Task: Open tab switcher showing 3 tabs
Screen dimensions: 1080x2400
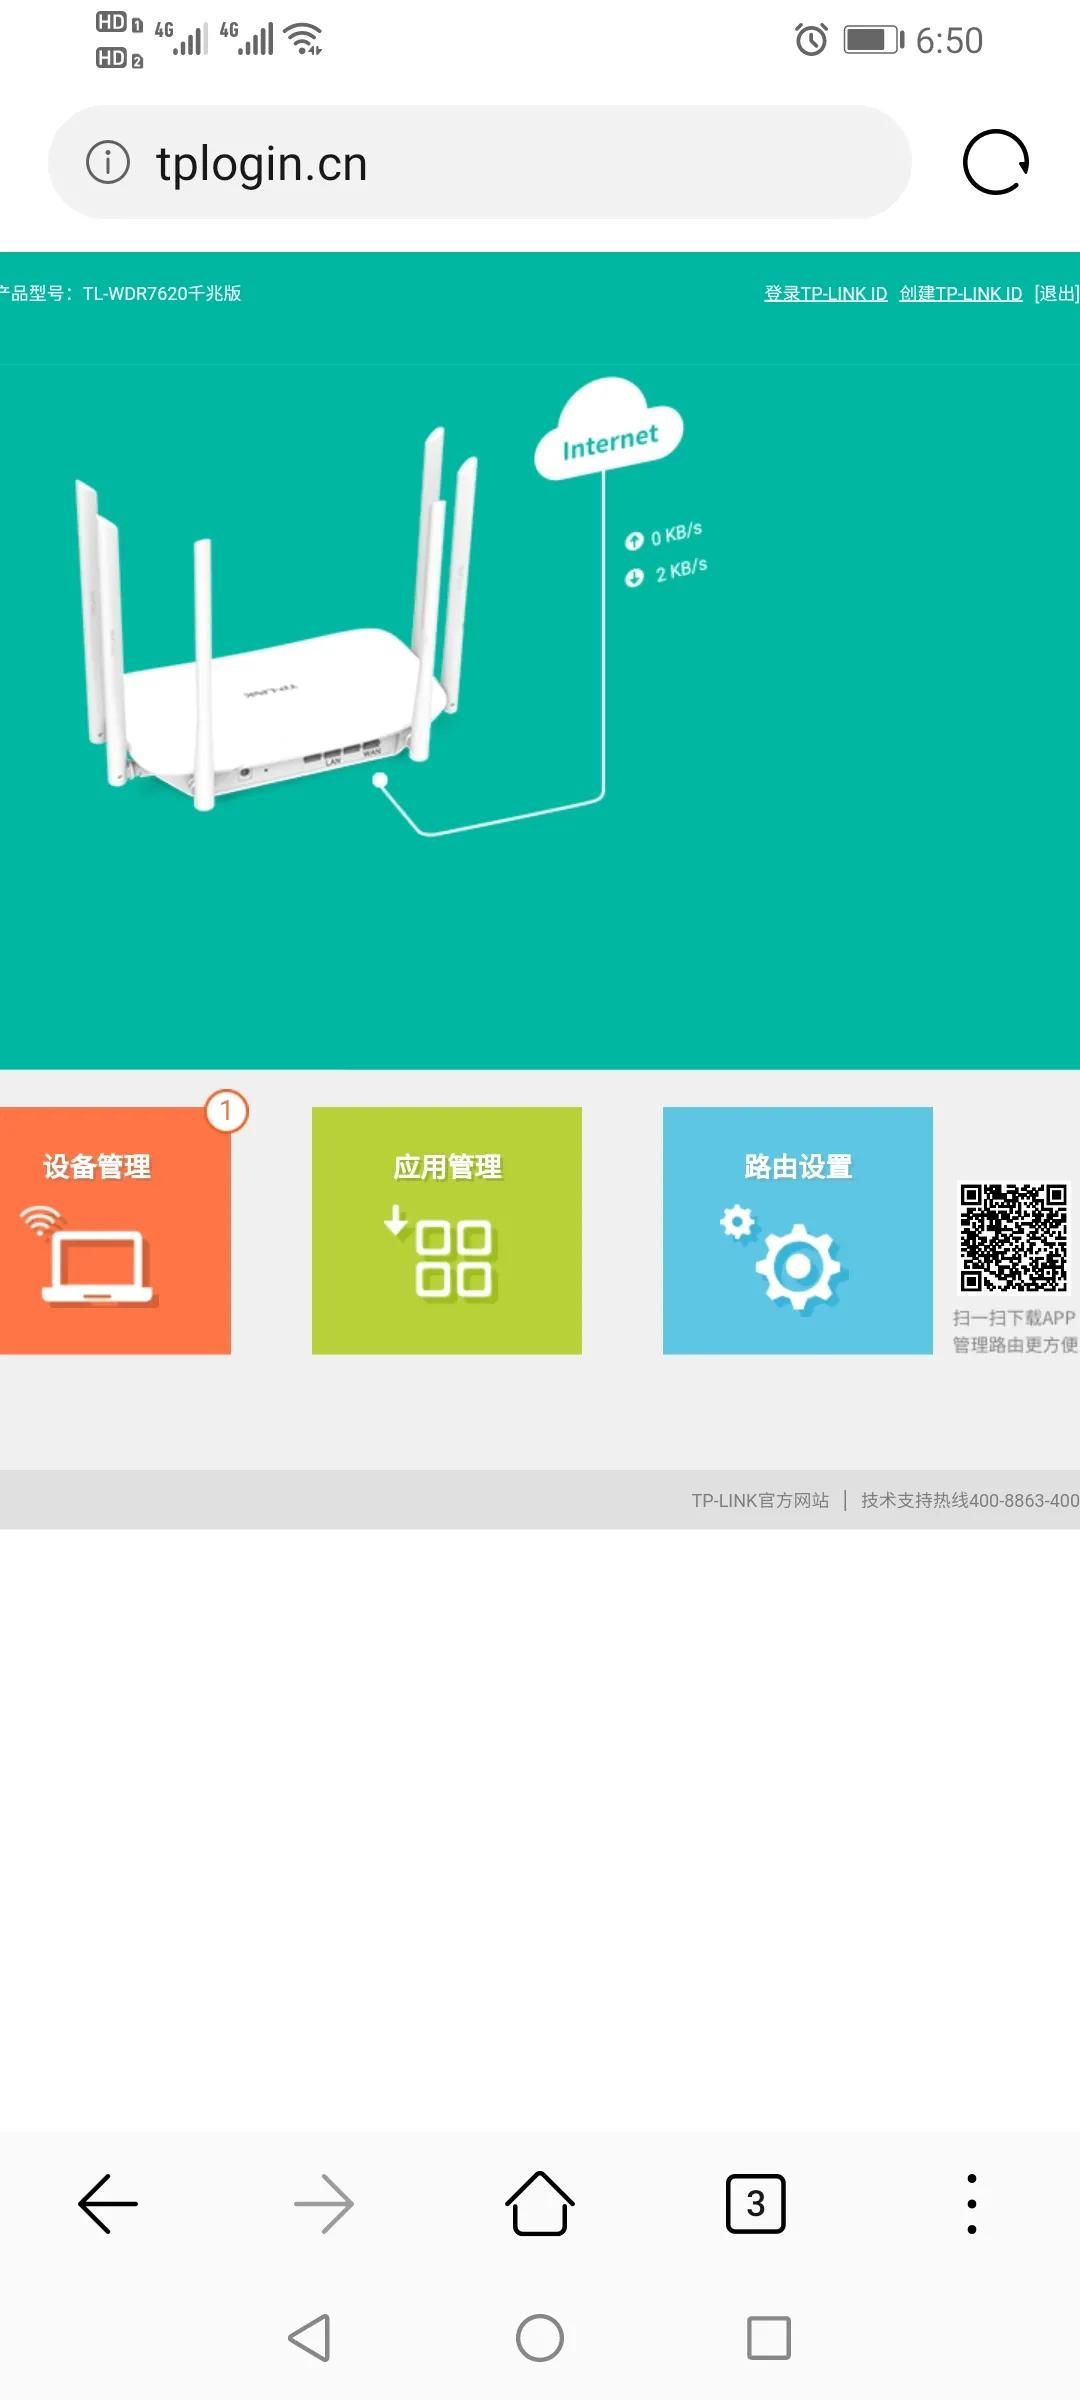Action: (756, 2203)
